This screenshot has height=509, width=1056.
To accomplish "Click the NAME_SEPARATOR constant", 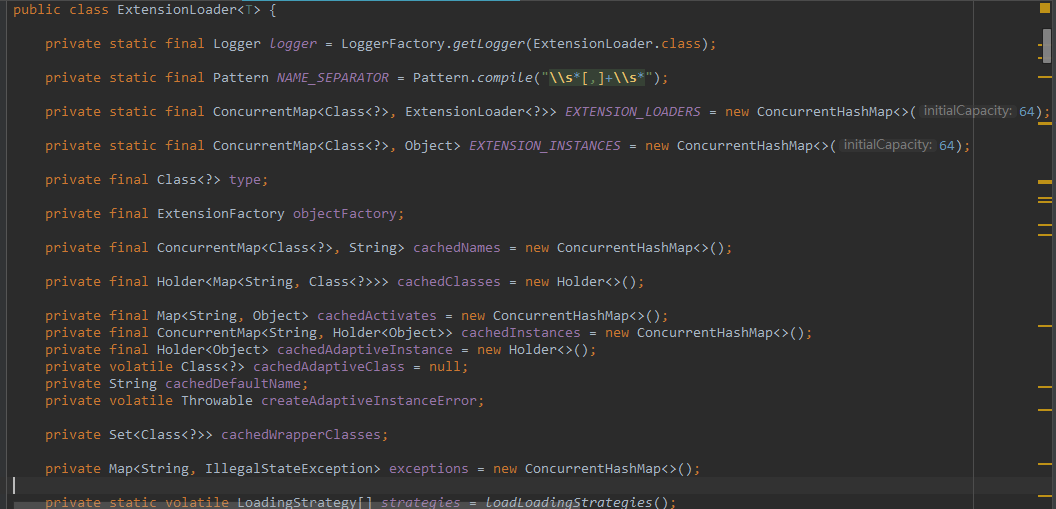I will click(333, 77).
